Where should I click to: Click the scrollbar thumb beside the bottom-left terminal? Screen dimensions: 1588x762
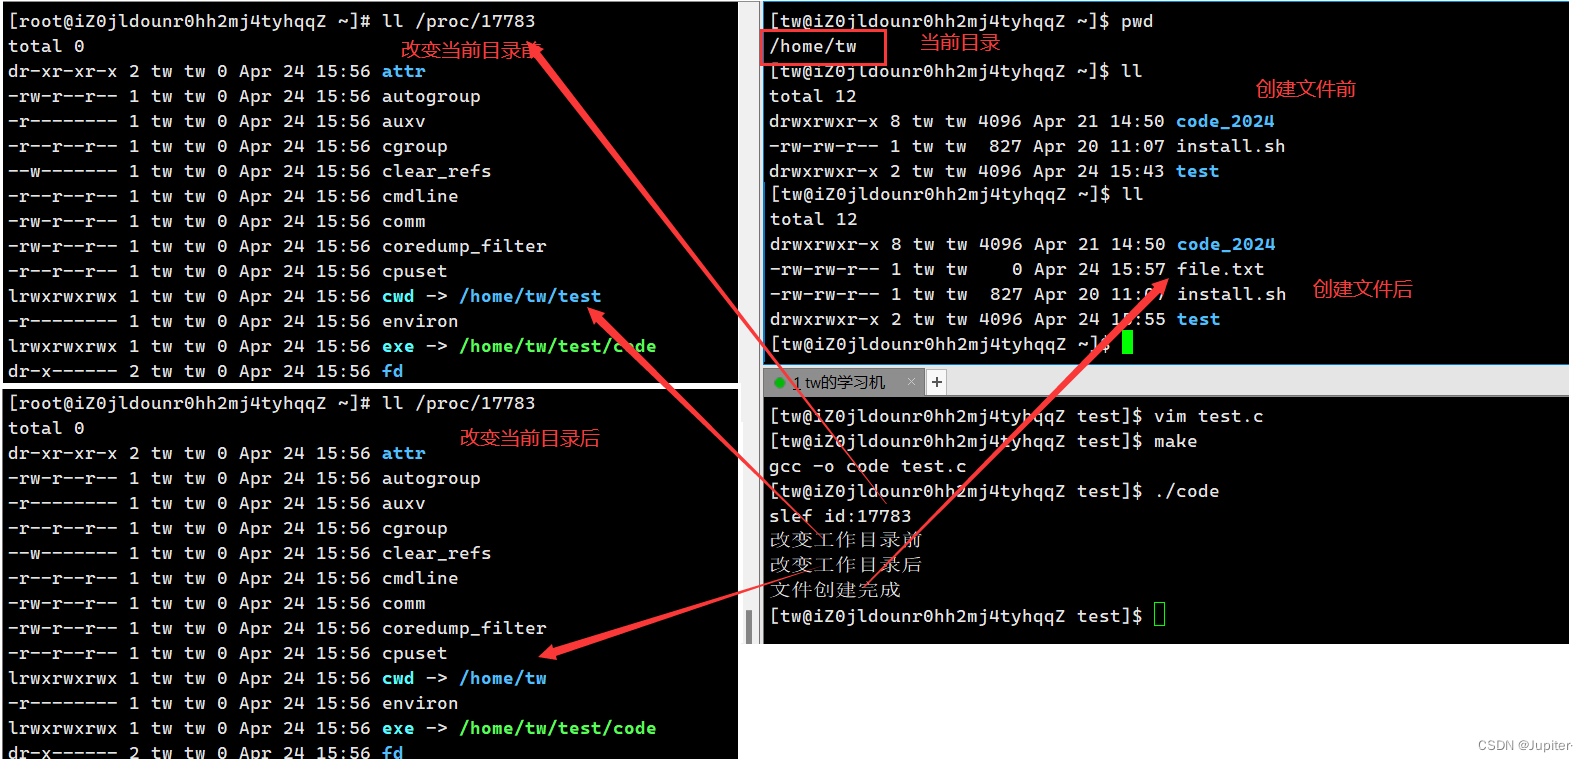point(749,625)
